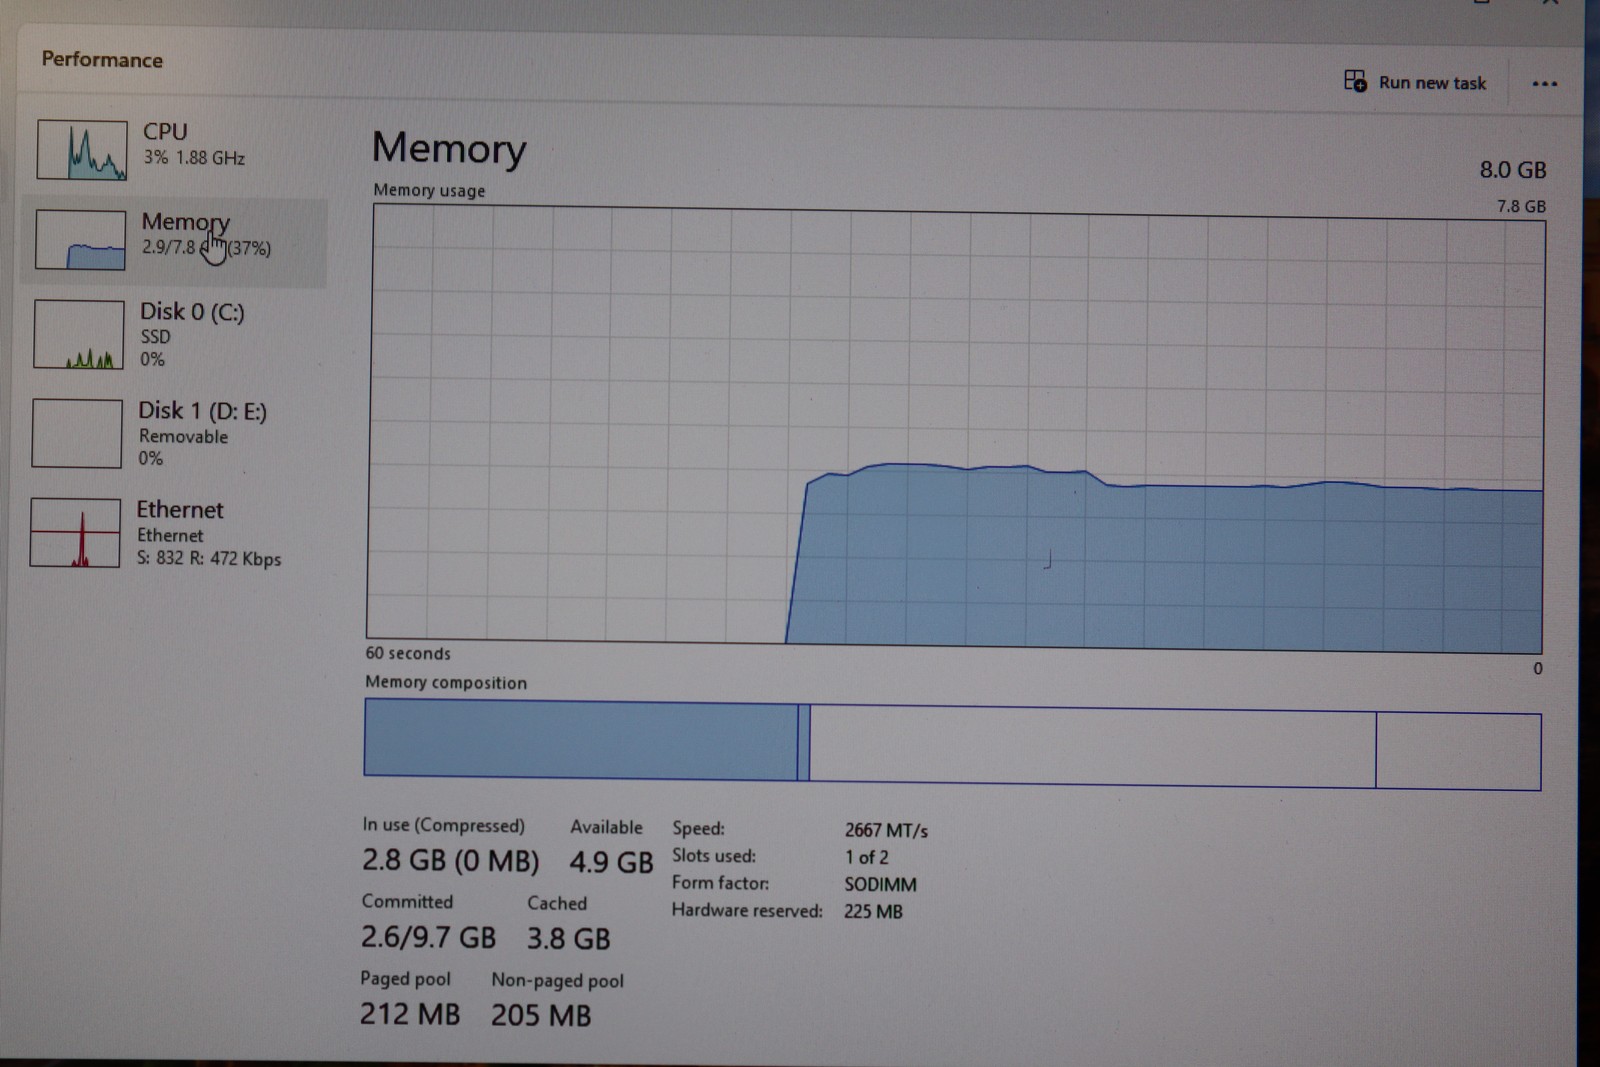Click inside the Memory usage graph area
Image resolution: width=1600 pixels, height=1067 pixels.
tap(955, 430)
